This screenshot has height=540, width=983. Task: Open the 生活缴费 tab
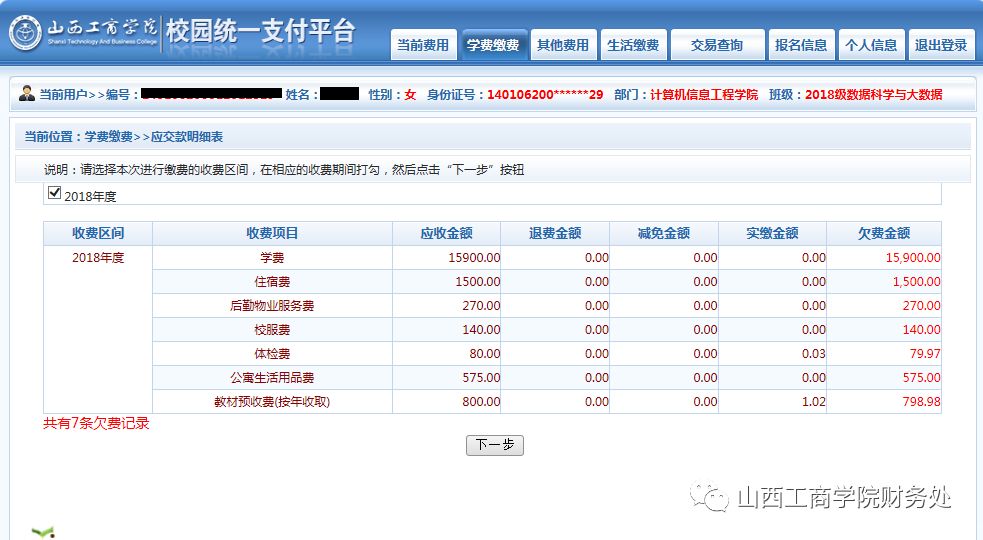633,45
